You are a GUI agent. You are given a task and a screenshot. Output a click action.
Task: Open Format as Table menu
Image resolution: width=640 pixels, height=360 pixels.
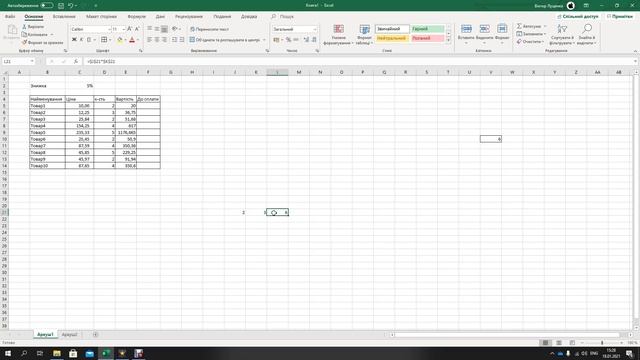coord(364,35)
